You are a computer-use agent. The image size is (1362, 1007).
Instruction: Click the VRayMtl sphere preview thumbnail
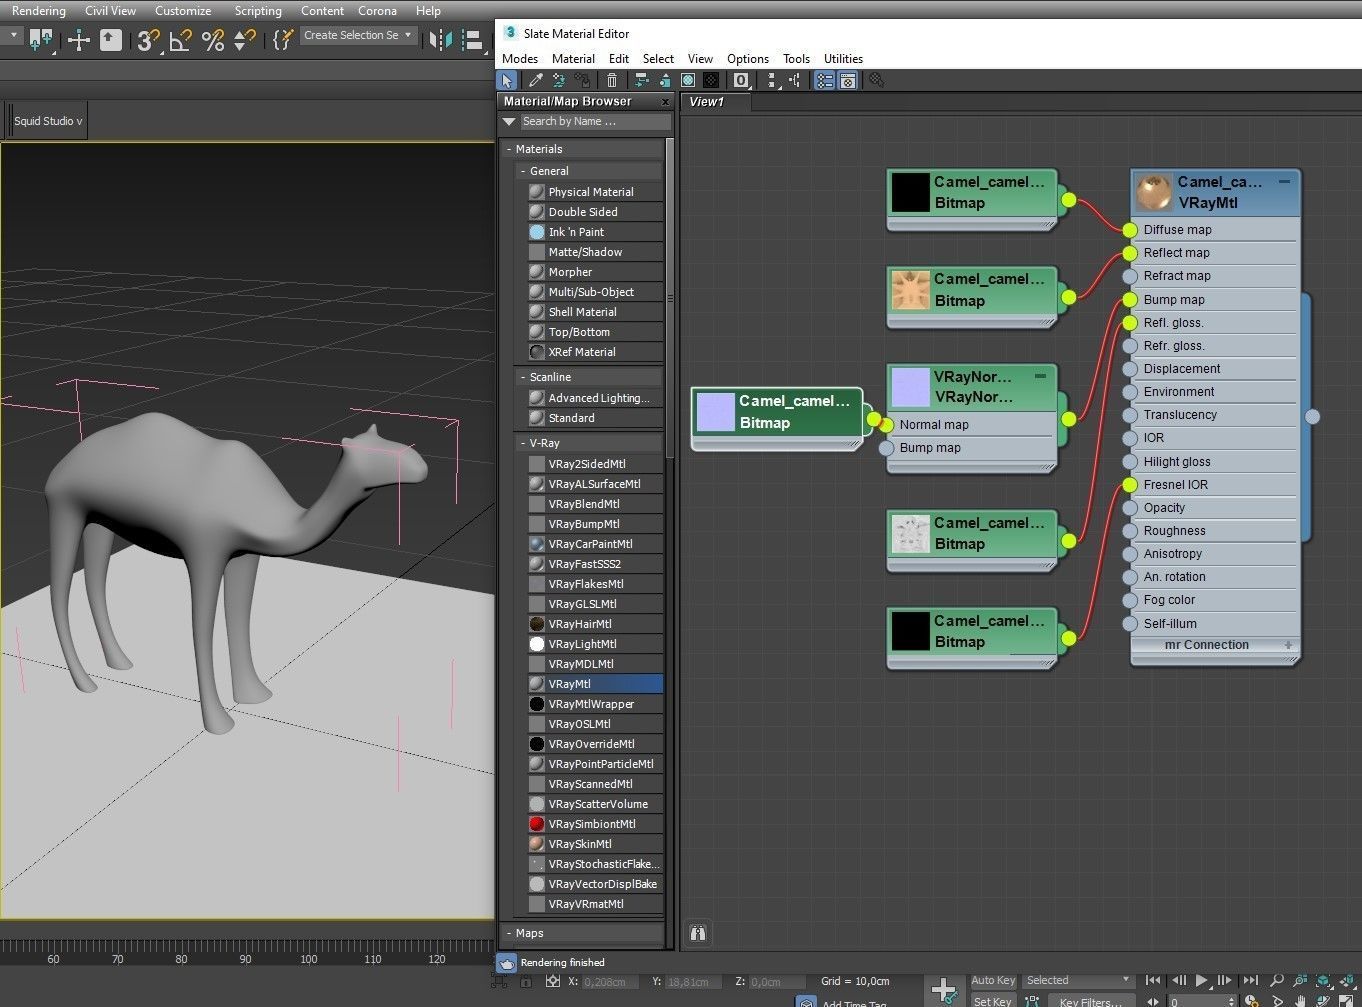(x=1153, y=192)
